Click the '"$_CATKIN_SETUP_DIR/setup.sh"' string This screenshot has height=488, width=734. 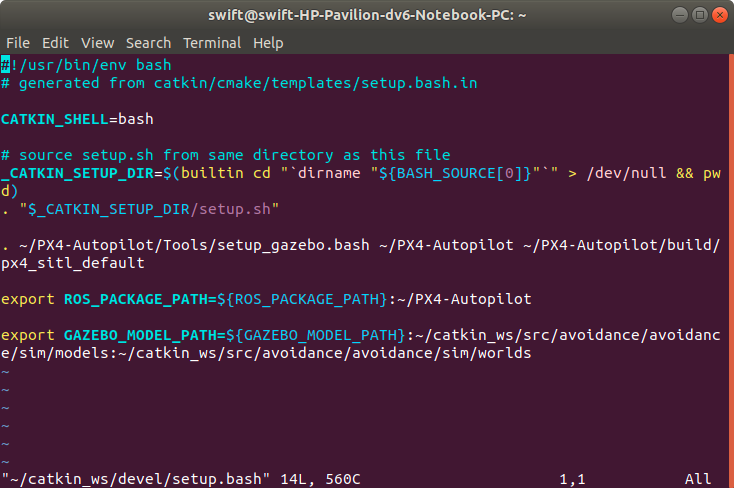[149, 209]
